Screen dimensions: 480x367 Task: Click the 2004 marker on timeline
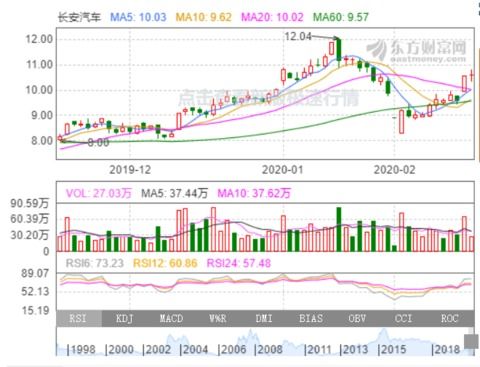(194, 350)
